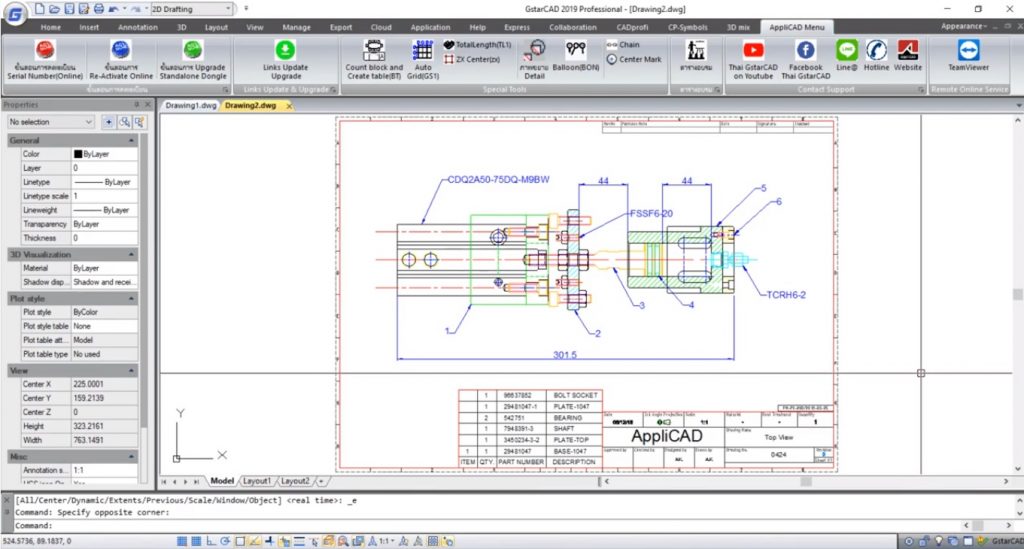Select the Center Mark tool
Screen dimensions: 1024x549
click(633, 59)
